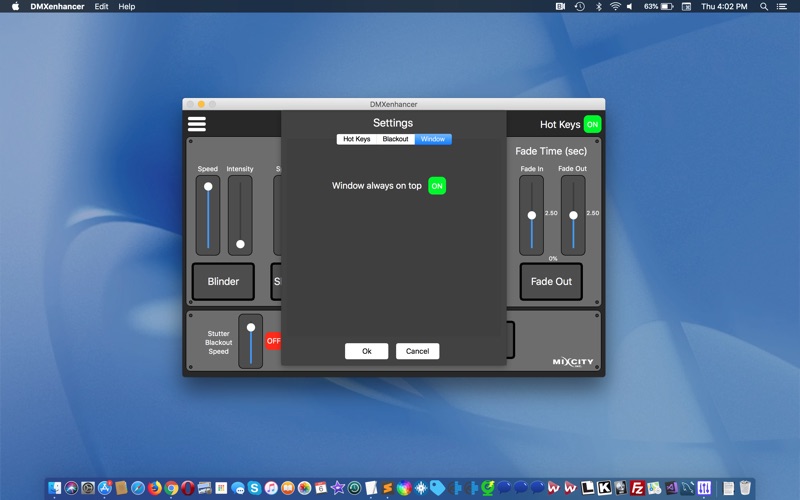Viewport: 800px width, 500px height.
Task: Launch Photos from the Dock
Action: coord(305,488)
